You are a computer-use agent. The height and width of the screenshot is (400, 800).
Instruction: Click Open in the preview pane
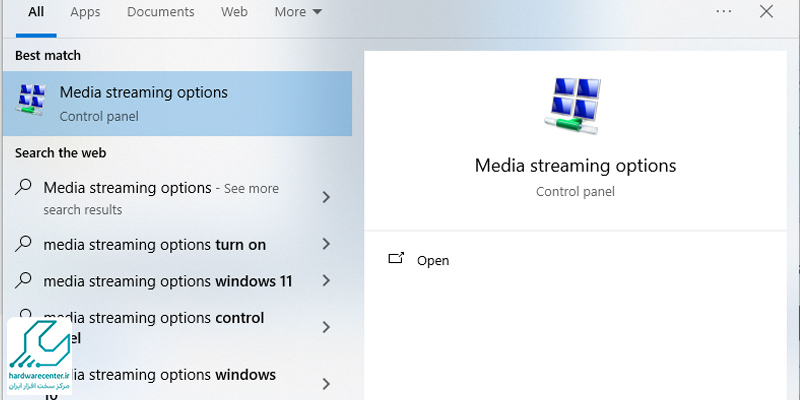coord(433,260)
